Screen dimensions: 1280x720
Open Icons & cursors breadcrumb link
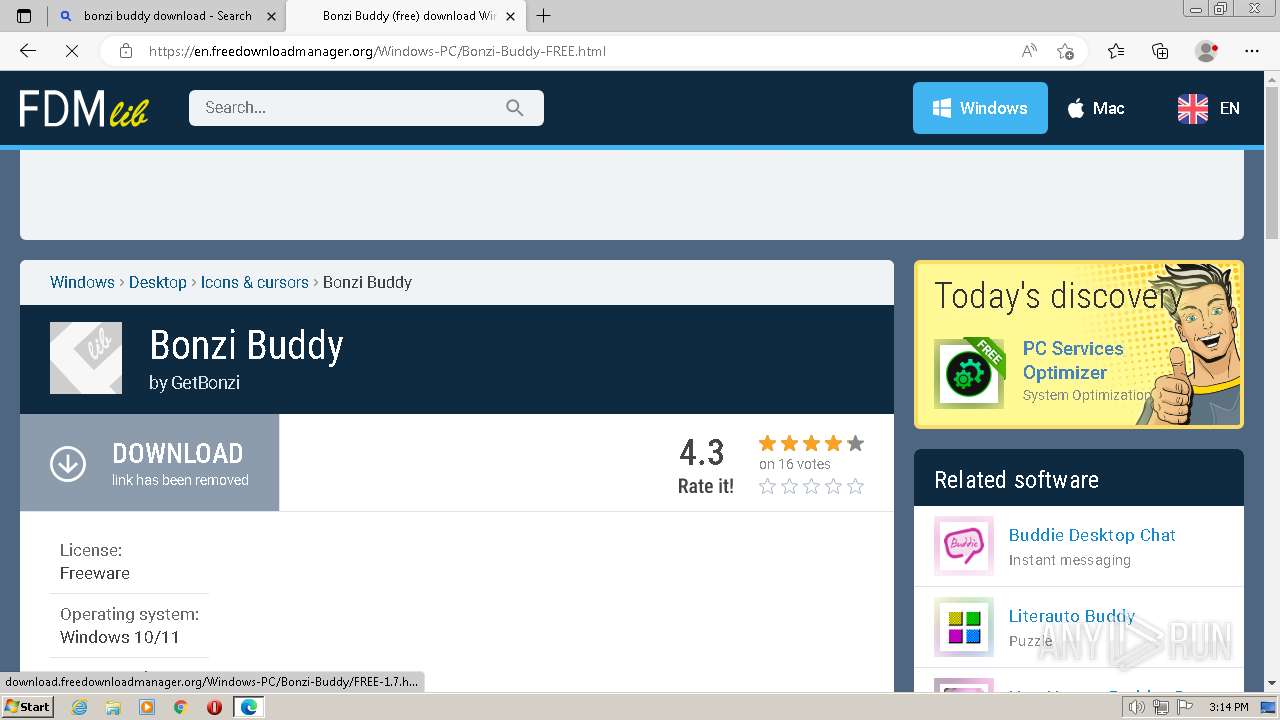pyautogui.click(x=255, y=282)
